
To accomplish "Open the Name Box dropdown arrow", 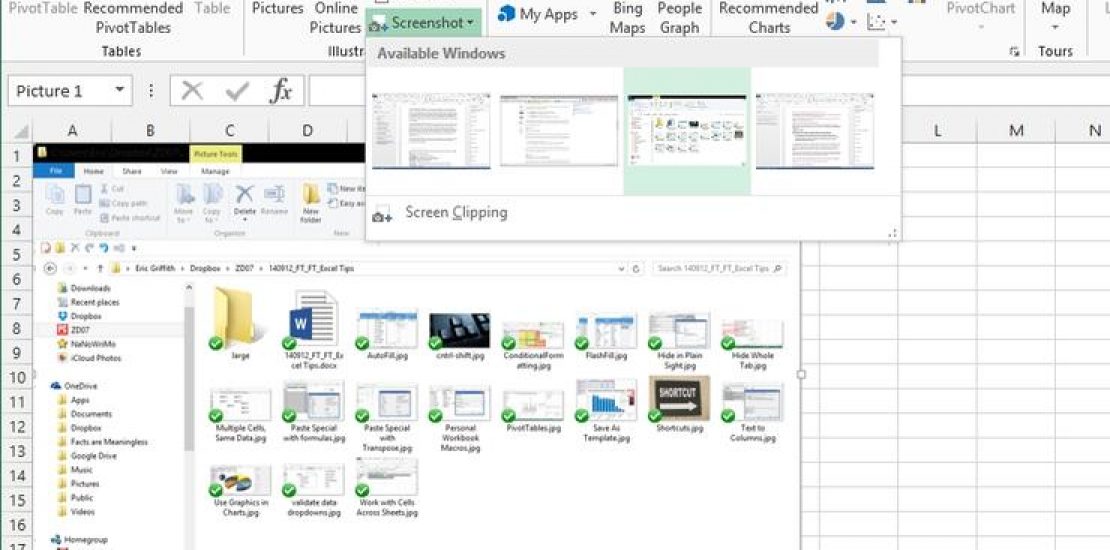I will pos(120,91).
